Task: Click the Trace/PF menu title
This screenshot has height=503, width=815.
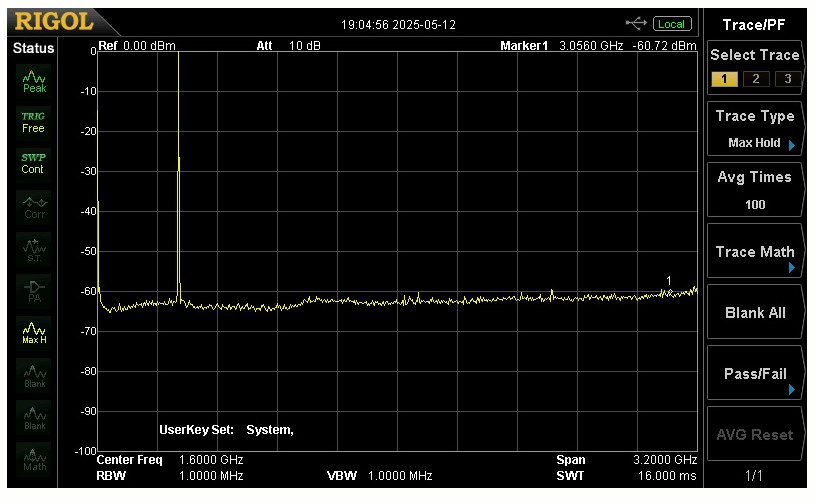Action: tap(755, 23)
